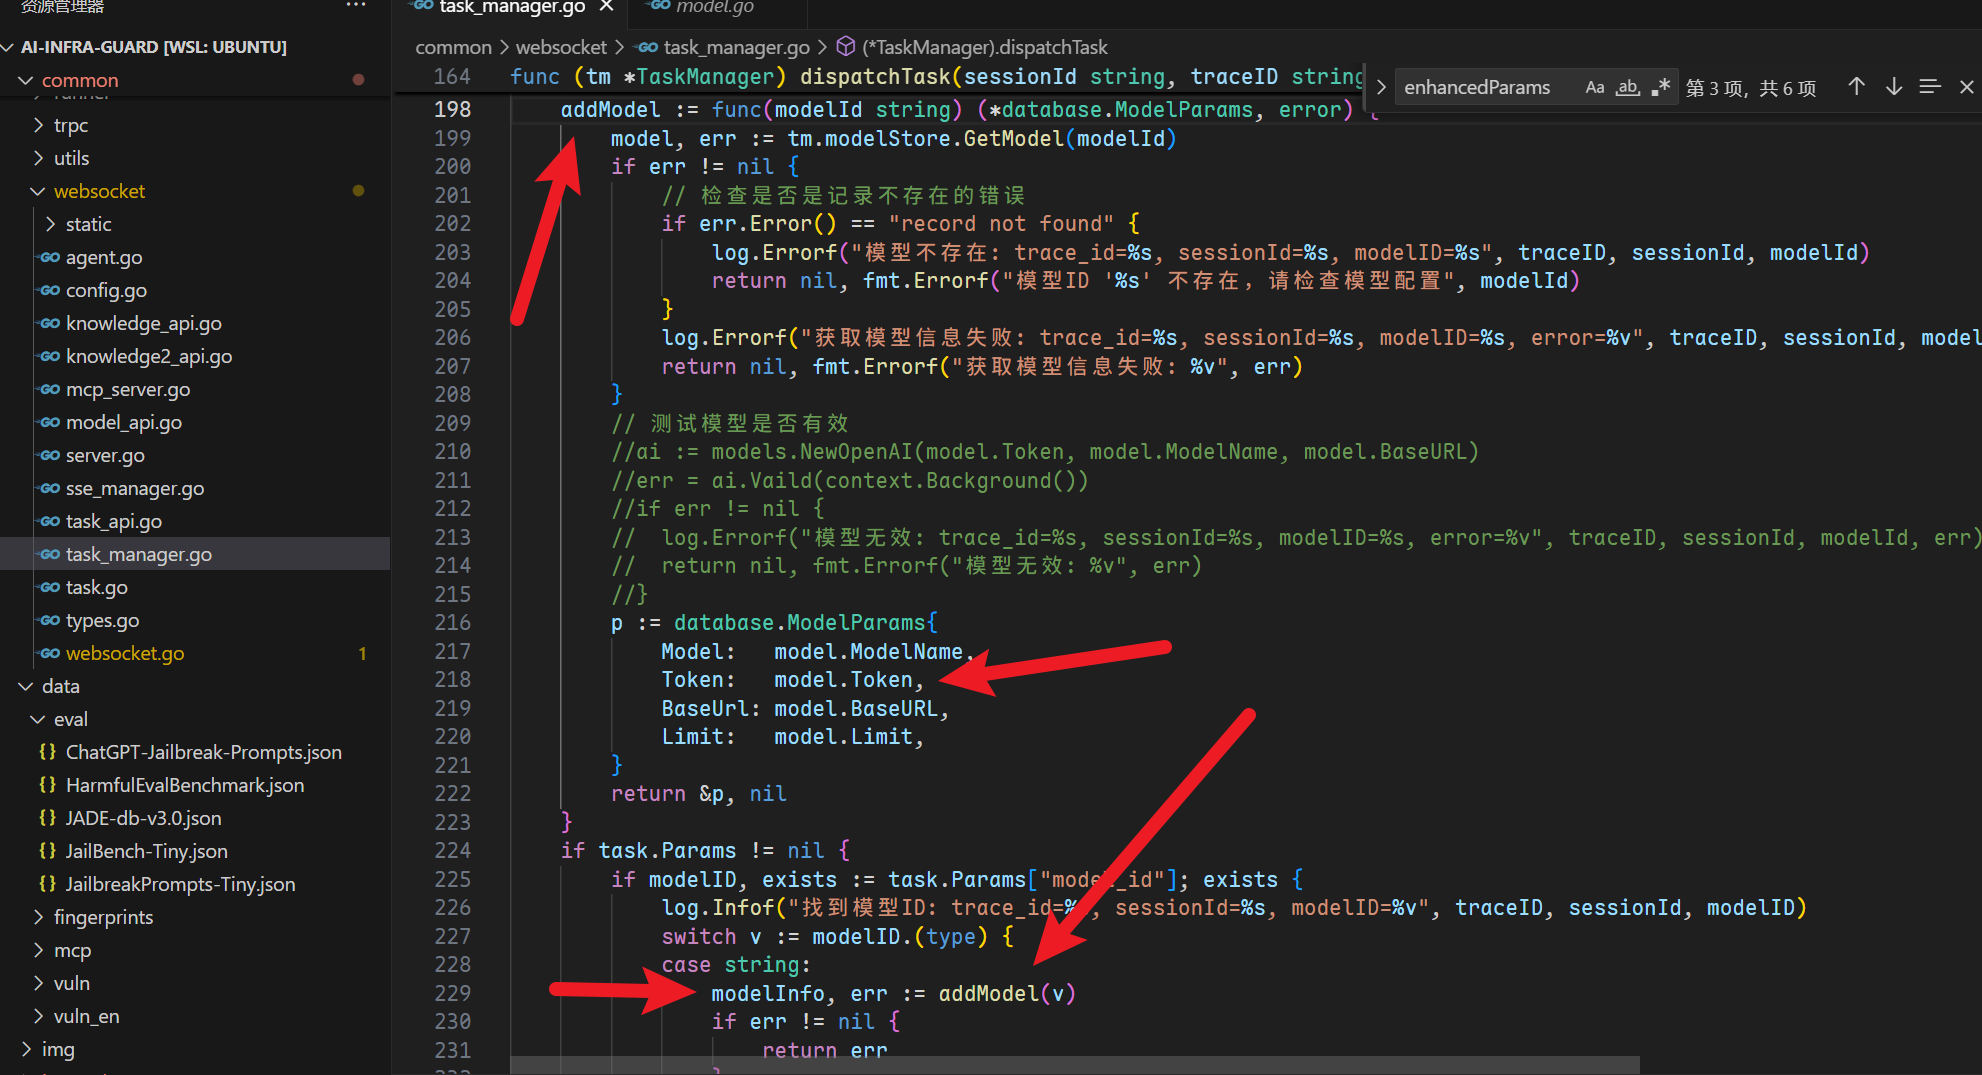The width and height of the screenshot is (1982, 1075).
Task: Open explorer panel more actions ellipsis
Action: coord(356,6)
